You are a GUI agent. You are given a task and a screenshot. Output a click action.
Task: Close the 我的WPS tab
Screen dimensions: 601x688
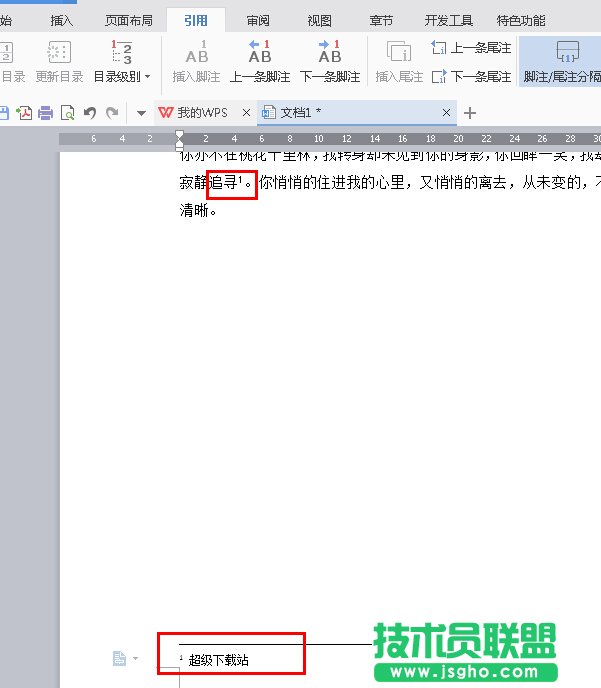click(x=246, y=113)
